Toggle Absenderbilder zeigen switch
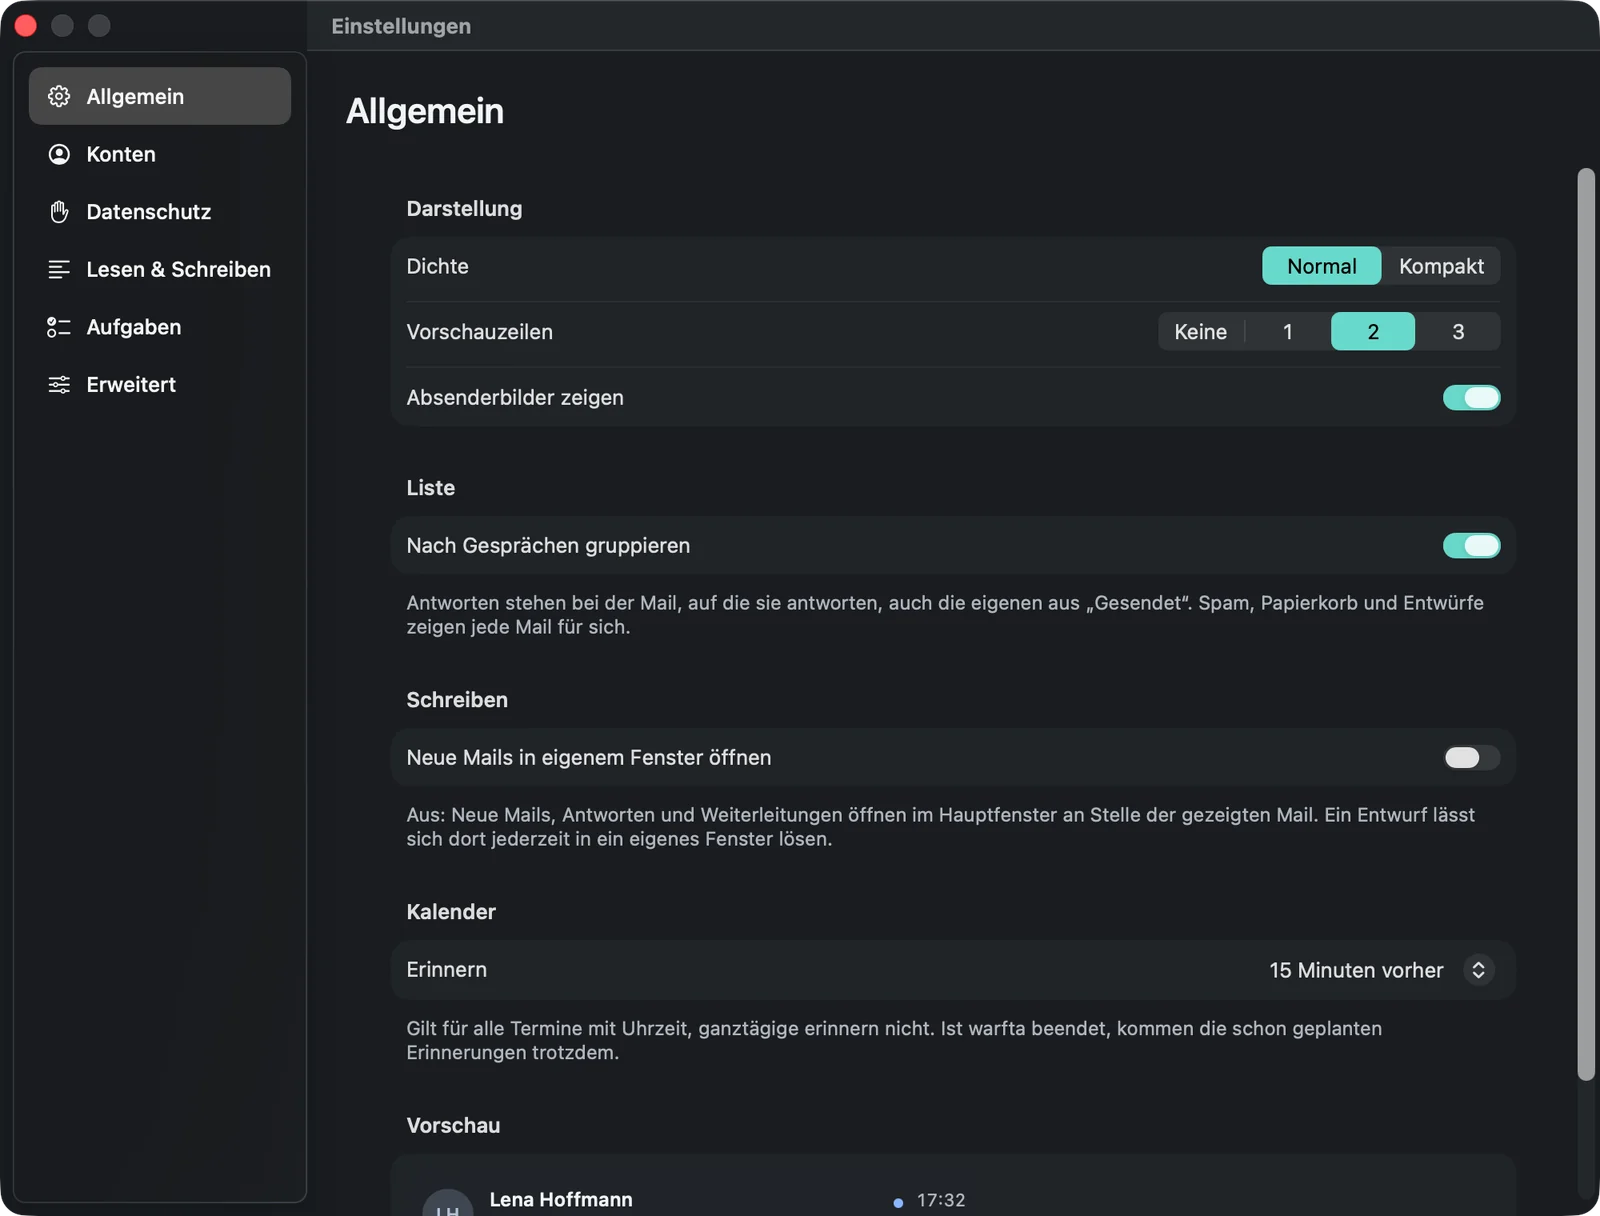The width and height of the screenshot is (1600, 1216). click(x=1471, y=398)
